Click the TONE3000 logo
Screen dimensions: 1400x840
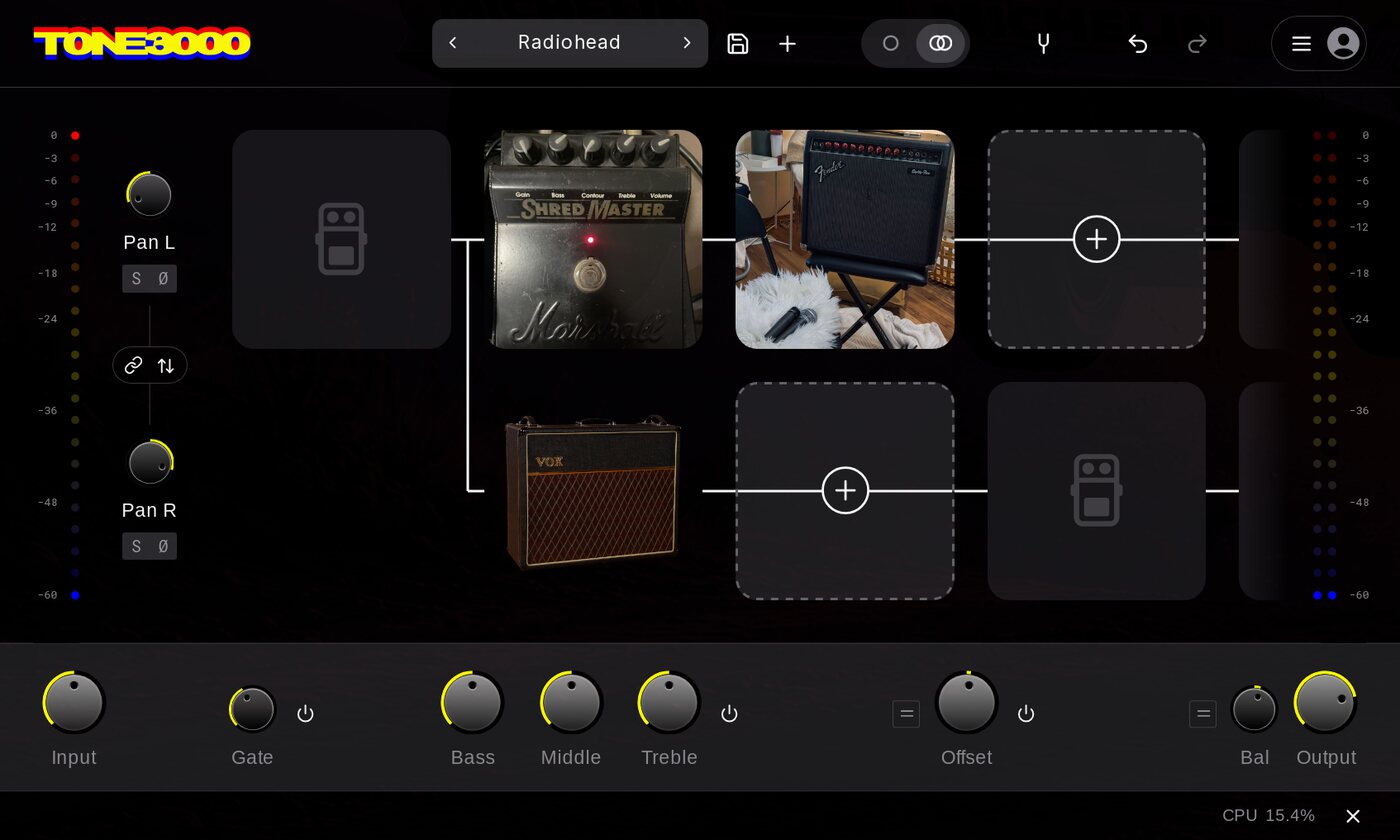(x=142, y=43)
